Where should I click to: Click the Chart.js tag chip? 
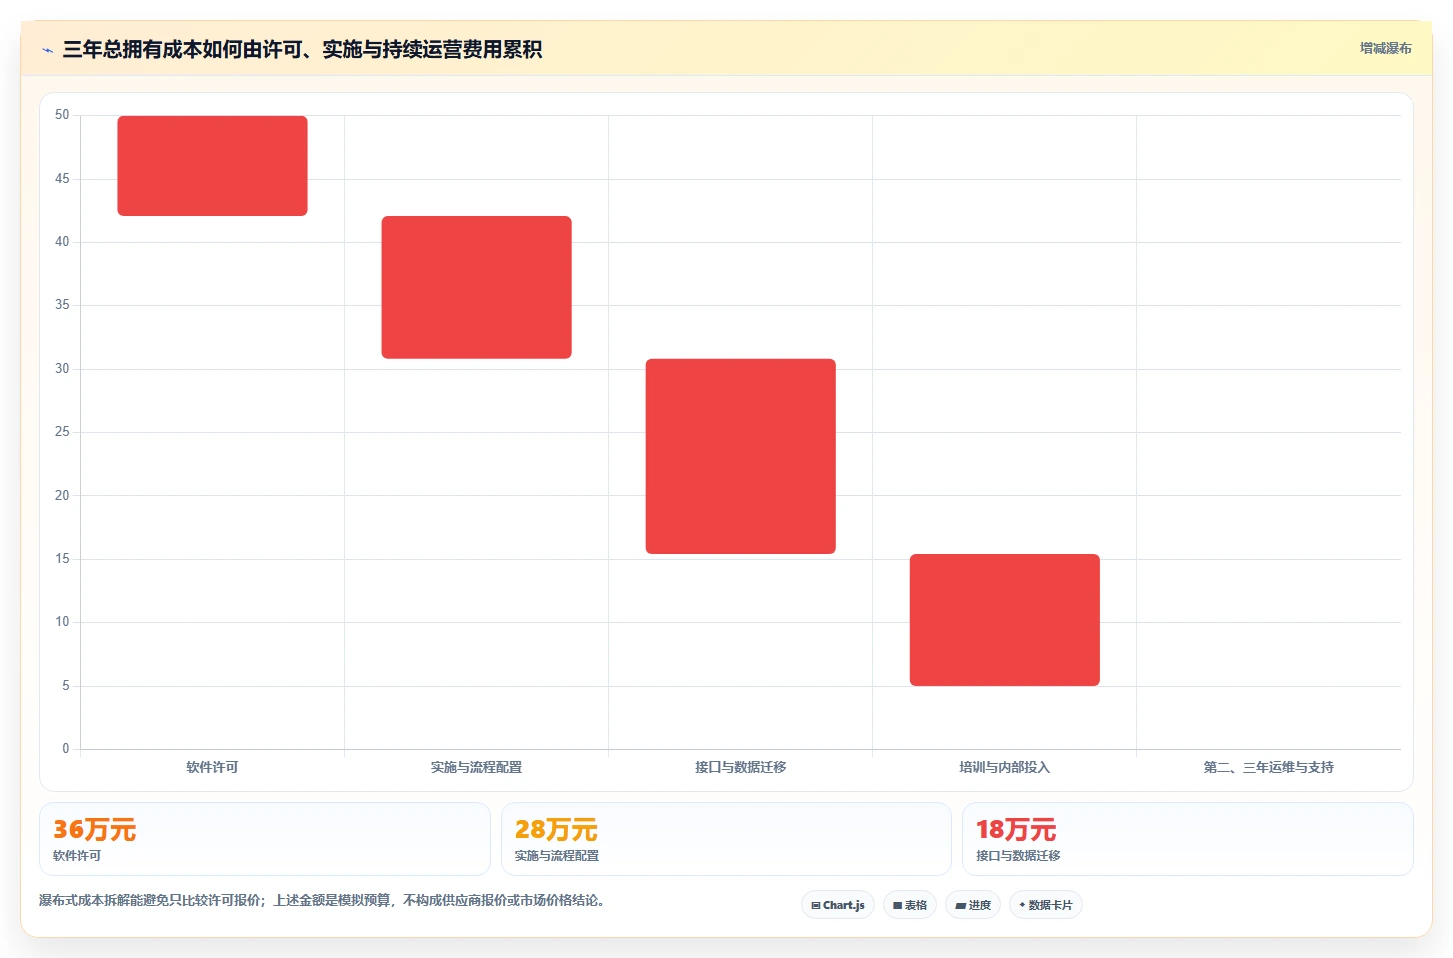click(838, 905)
